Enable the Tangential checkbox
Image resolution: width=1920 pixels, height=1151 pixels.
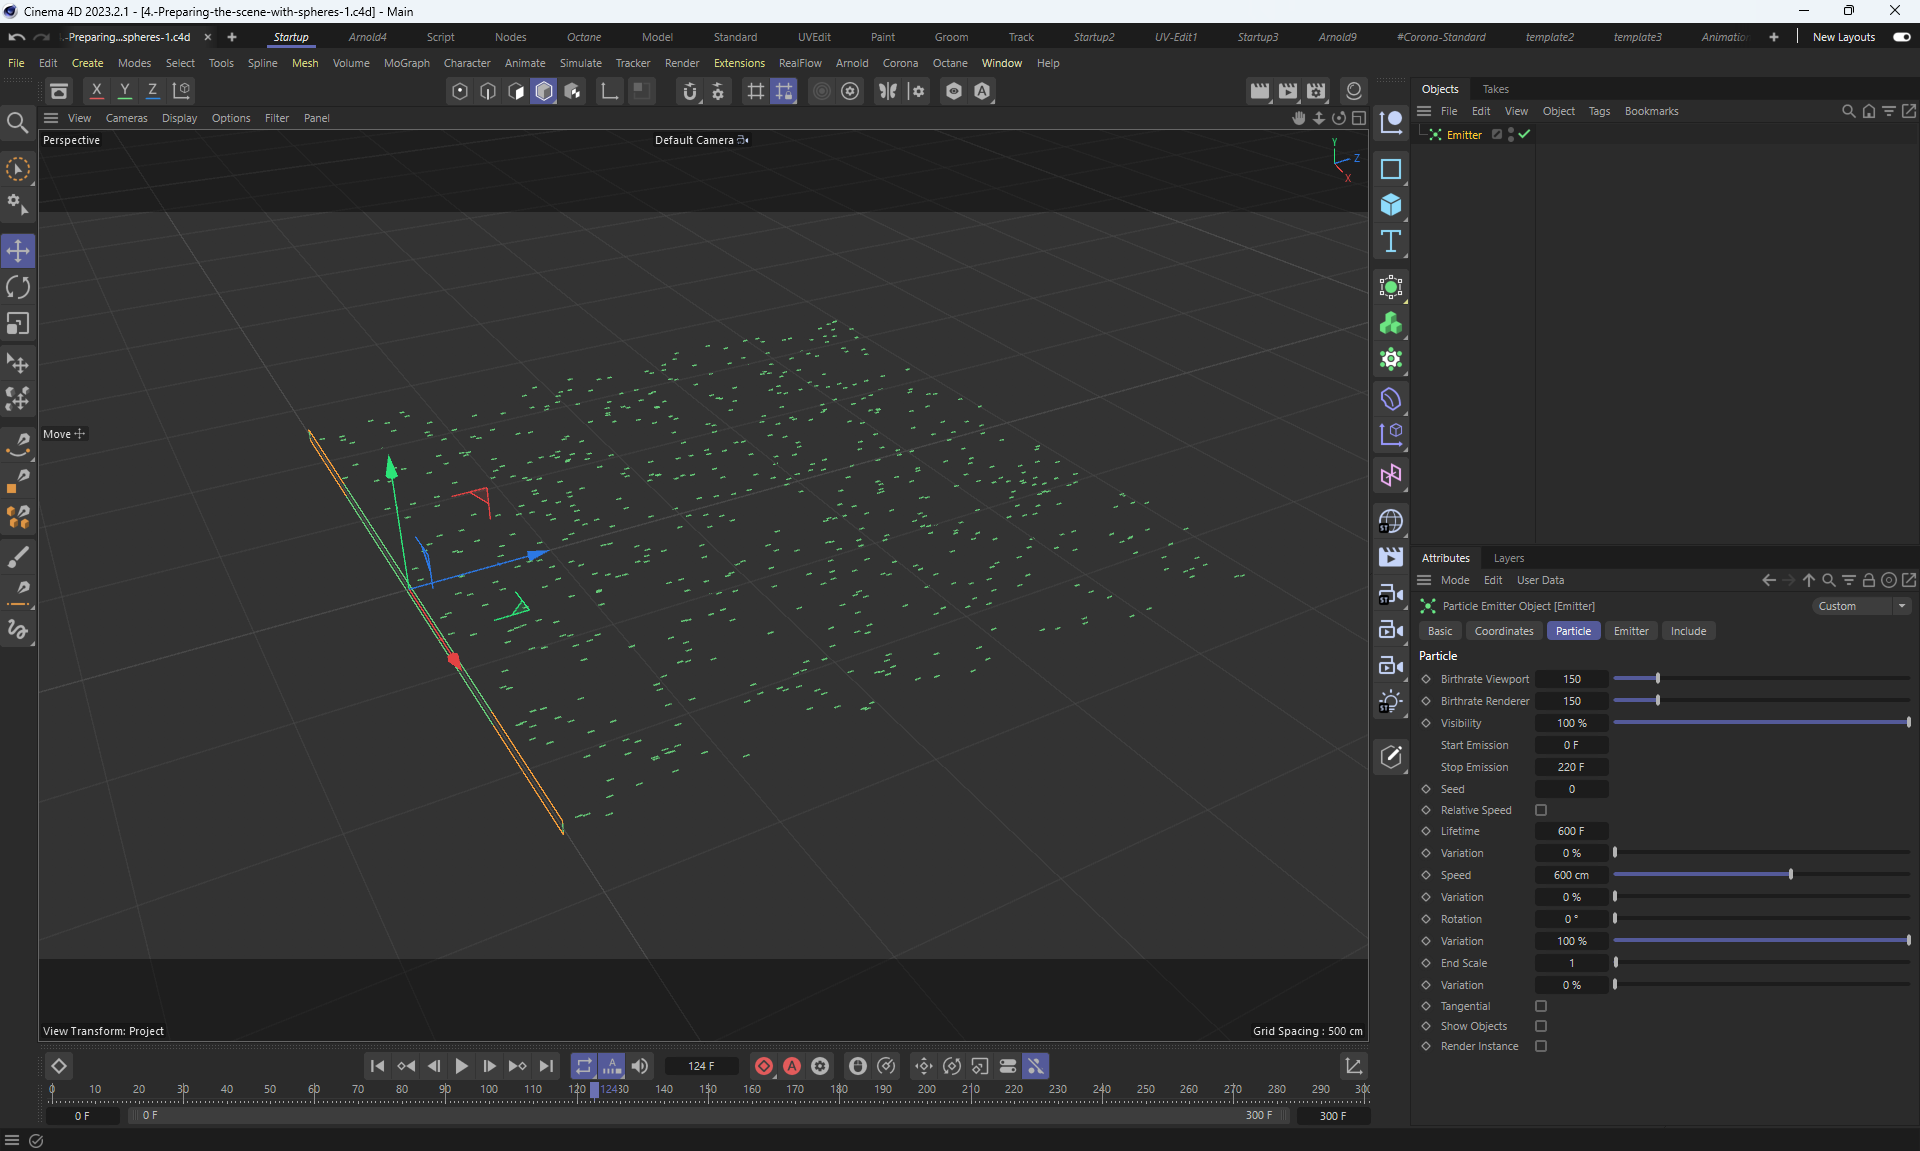click(x=1541, y=1006)
